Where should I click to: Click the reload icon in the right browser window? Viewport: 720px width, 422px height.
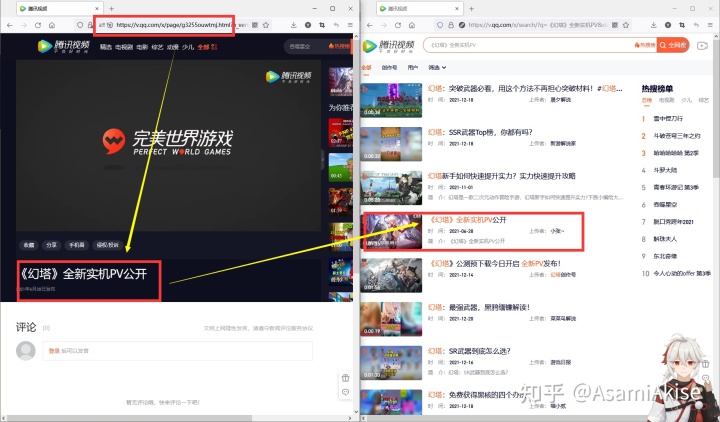pos(398,25)
